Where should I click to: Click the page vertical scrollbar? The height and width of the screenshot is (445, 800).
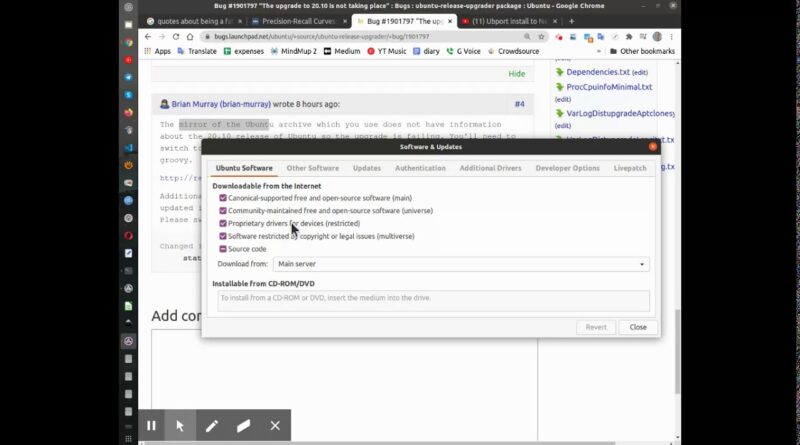677,351
